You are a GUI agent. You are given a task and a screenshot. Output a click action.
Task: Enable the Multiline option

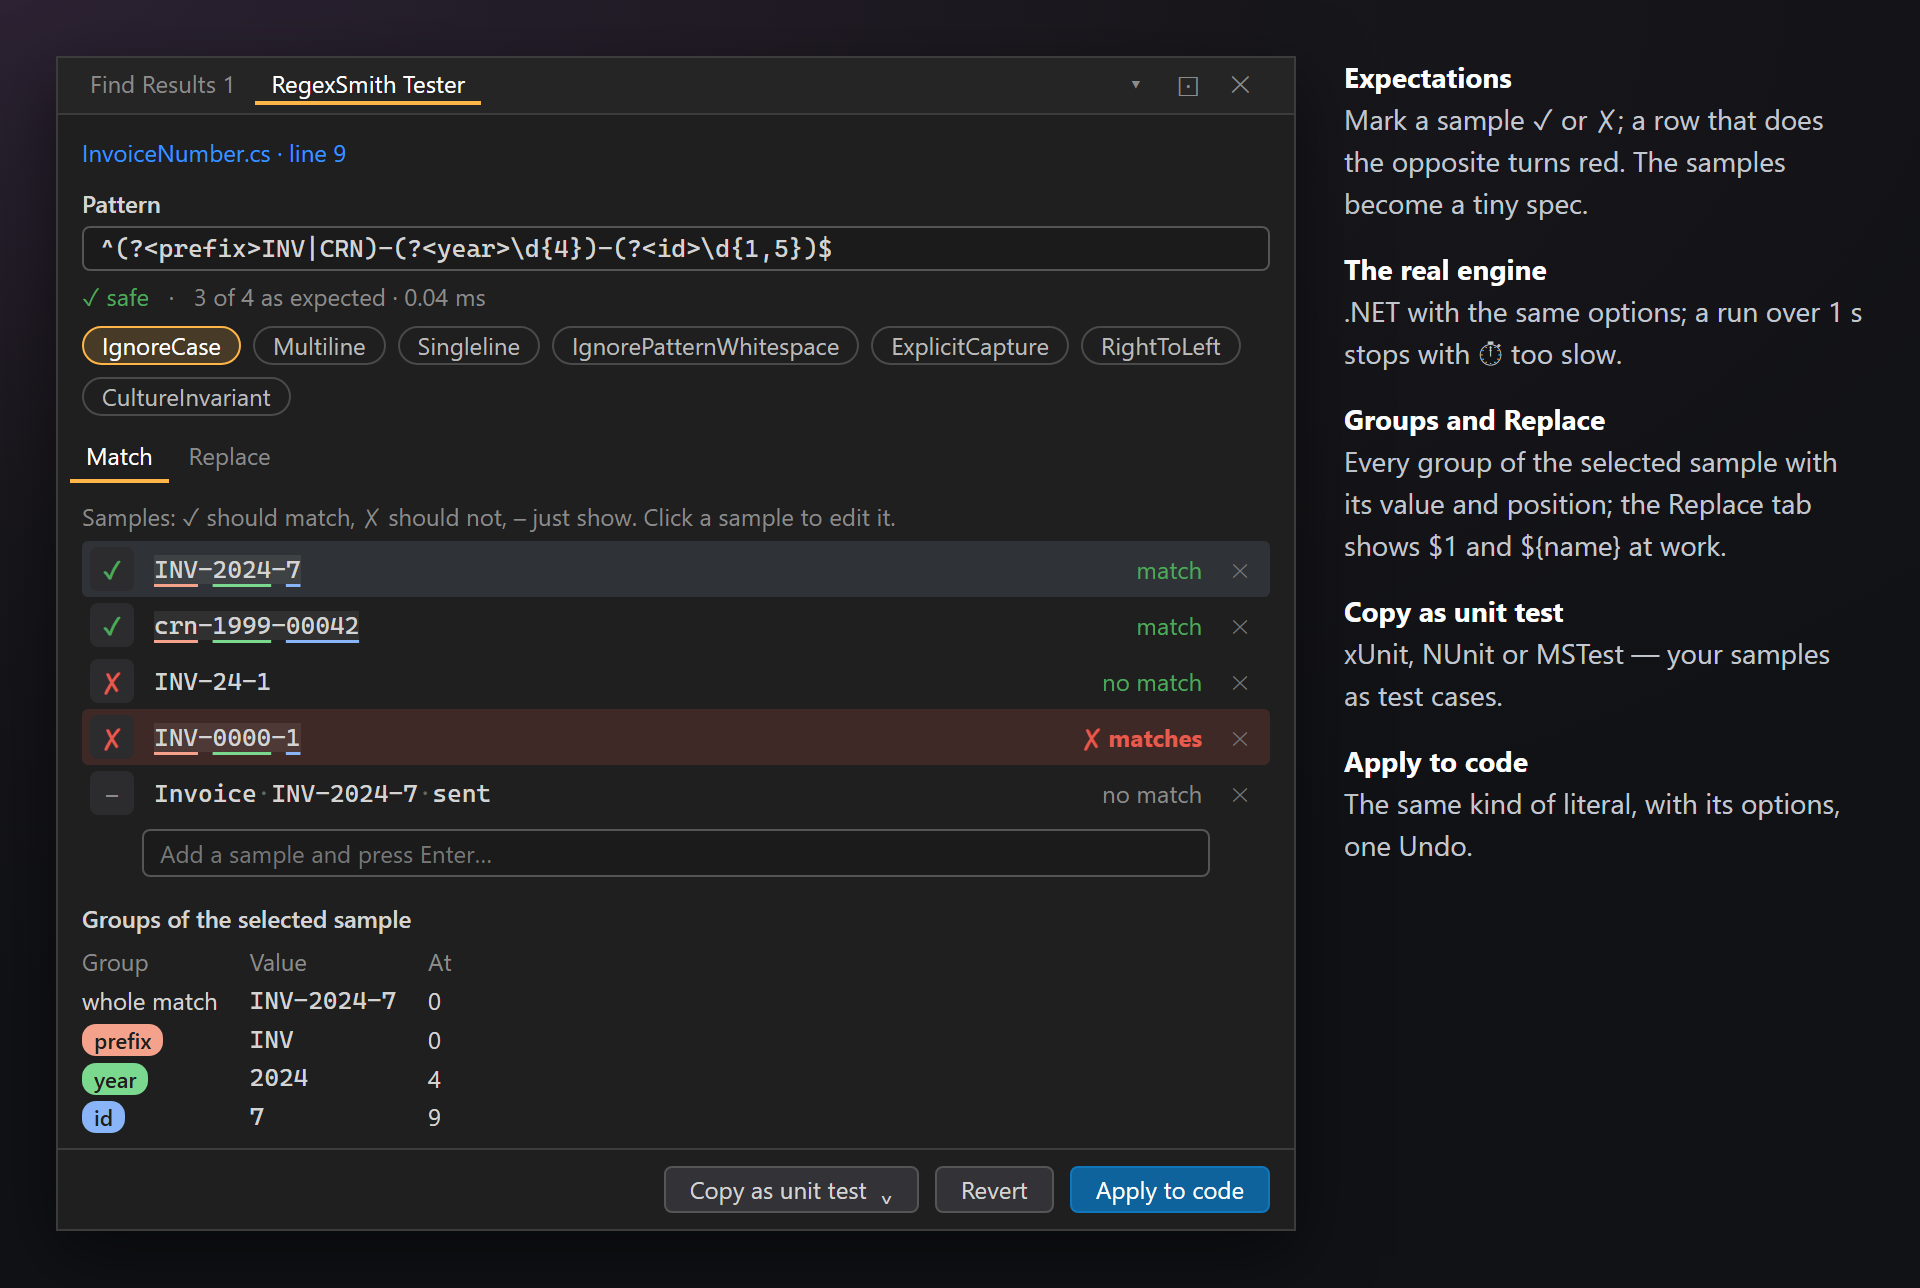click(x=319, y=346)
